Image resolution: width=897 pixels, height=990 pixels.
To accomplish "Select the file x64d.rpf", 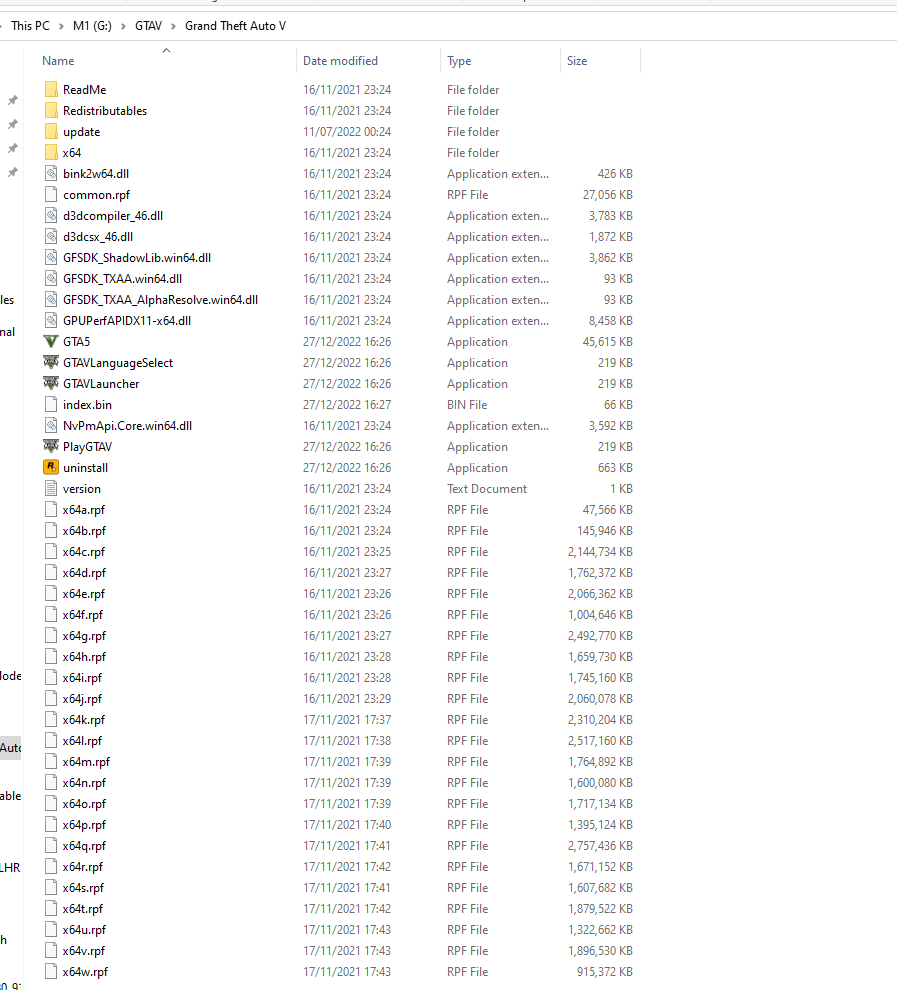I will [x=84, y=573].
